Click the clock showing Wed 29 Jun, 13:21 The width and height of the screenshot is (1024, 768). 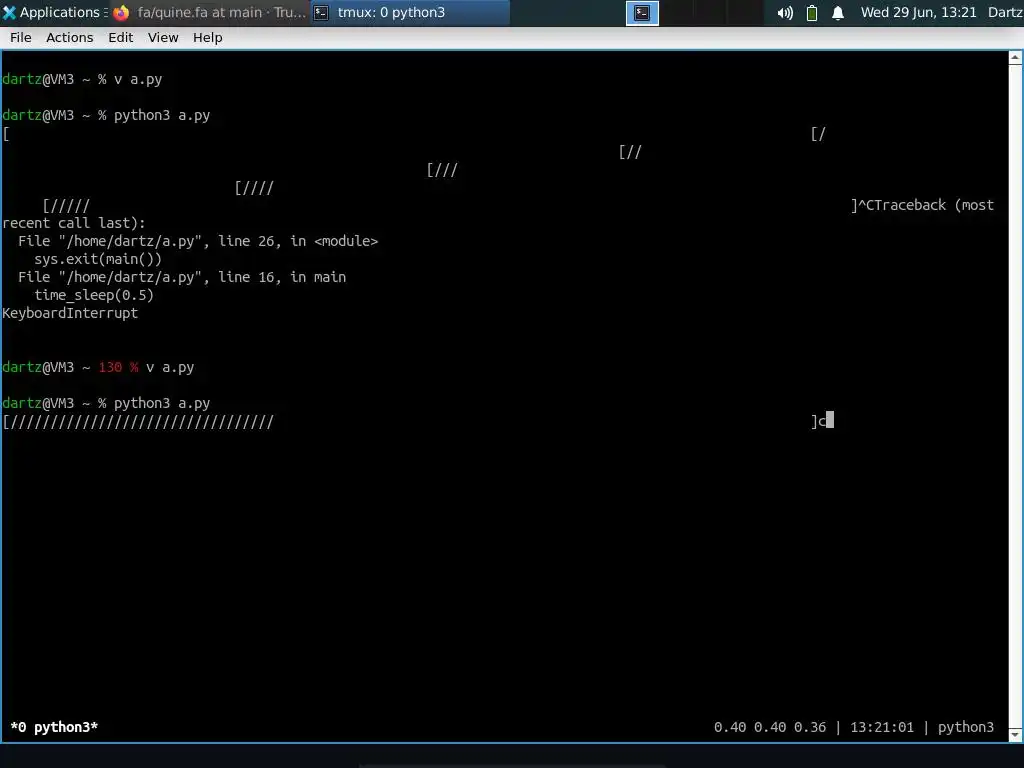(x=918, y=12)
